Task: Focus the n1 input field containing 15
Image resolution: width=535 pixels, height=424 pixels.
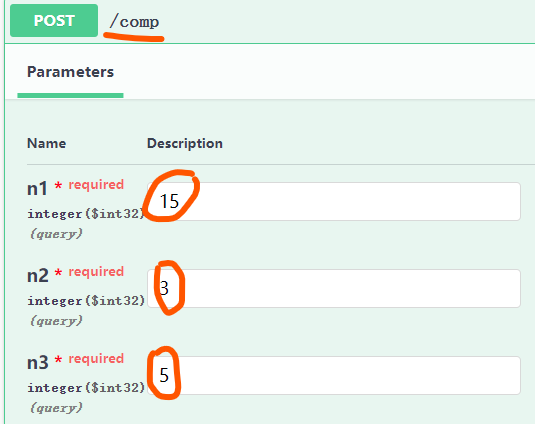Action: (x=334, y=201)
